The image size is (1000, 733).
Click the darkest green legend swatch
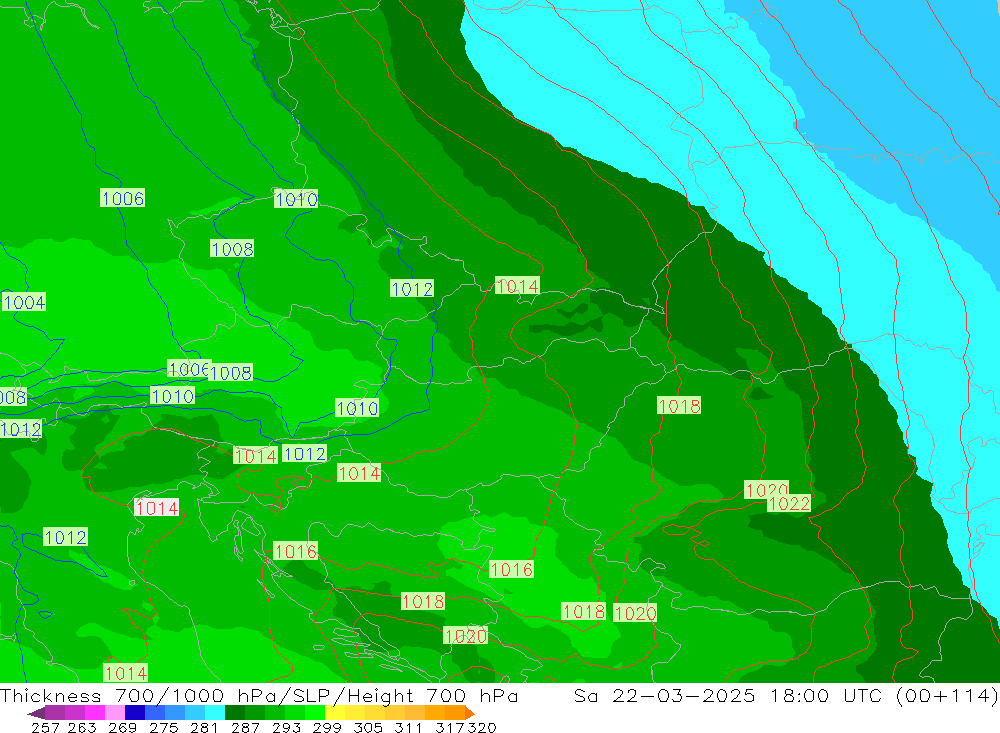click(235, 713)
